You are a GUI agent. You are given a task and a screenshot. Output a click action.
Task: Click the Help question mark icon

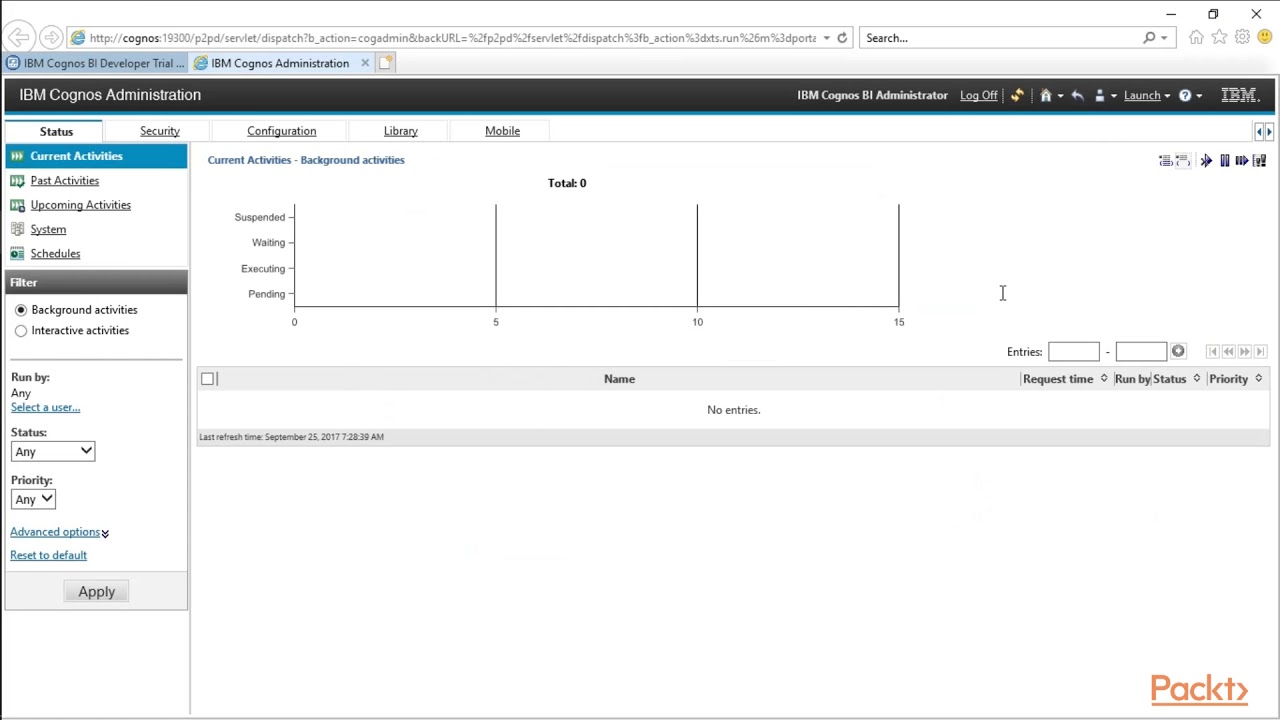pos(1185,95)
